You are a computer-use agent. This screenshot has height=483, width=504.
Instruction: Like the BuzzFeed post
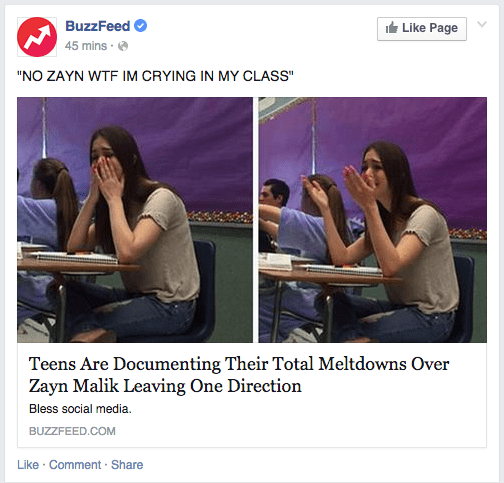[x=28, y=465]
